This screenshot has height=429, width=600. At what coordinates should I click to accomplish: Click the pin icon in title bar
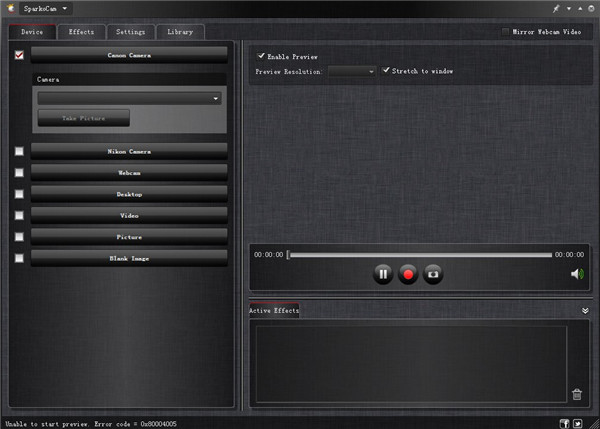coord(556,8)
